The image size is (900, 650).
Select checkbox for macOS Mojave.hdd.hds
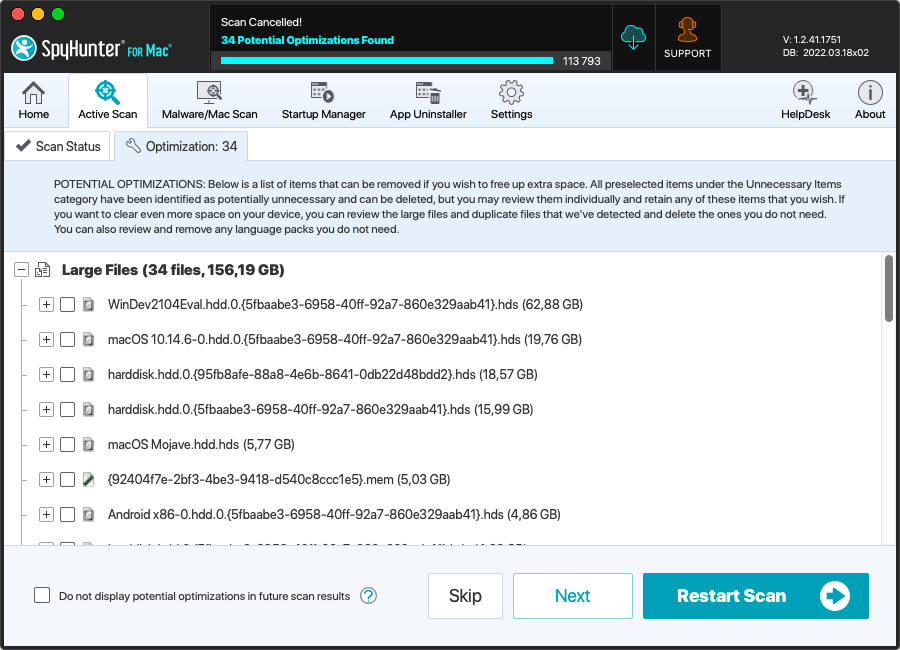(67, 445)
